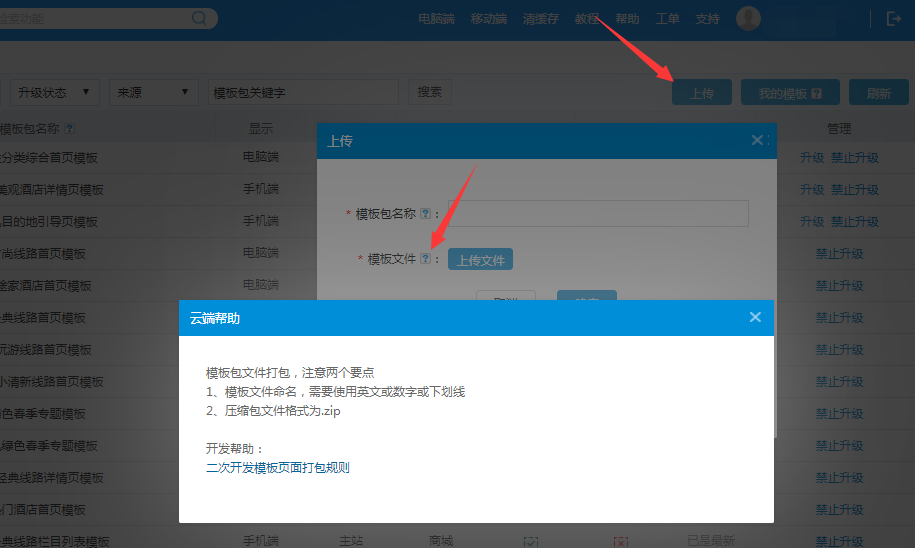This screenshot has height=548, width=915.
Task: Click the 模板包关键字 search input
Action: click(303, 93)
